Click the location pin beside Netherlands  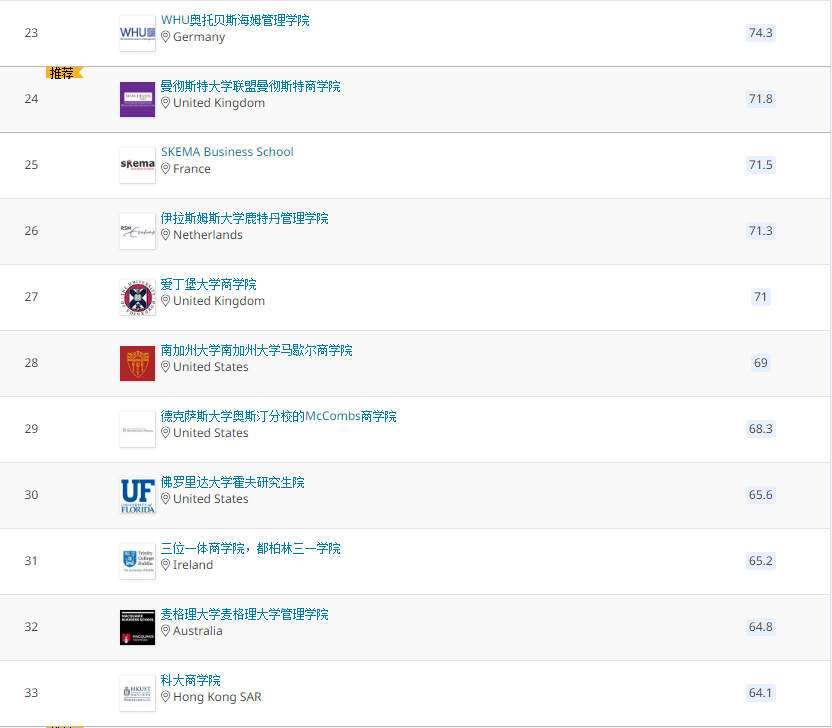(166, 235)
